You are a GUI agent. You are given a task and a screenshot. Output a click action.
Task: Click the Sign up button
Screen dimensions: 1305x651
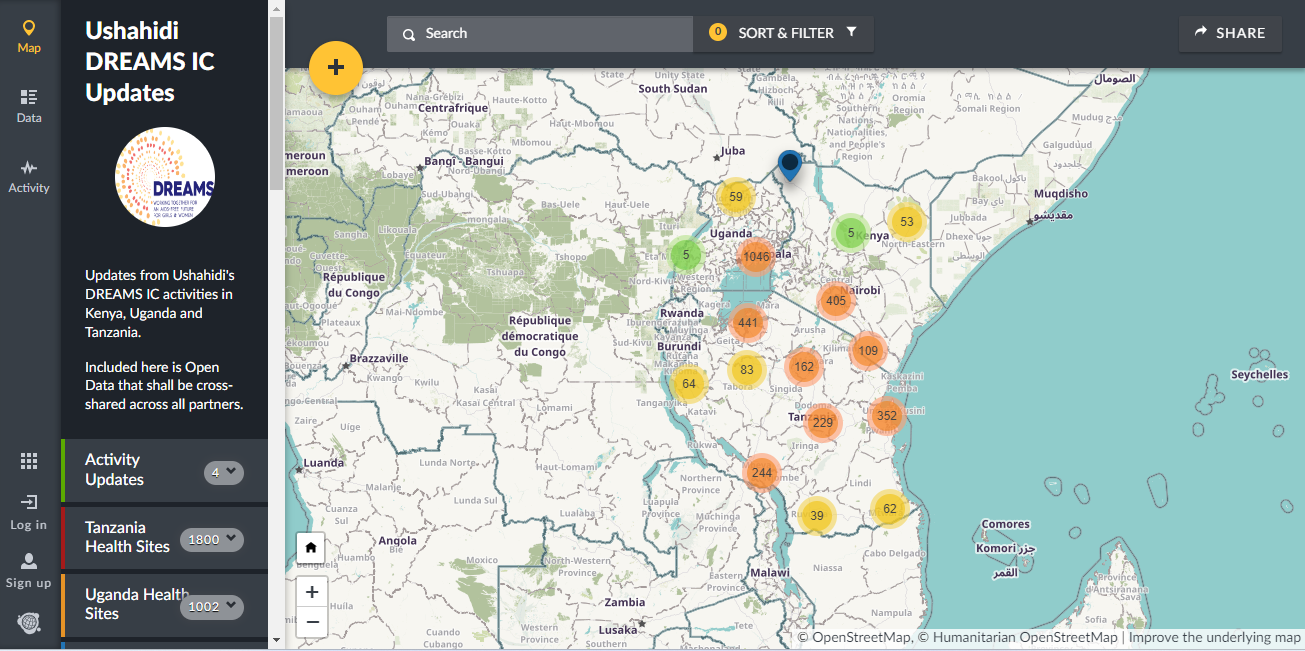click(28, 570)
